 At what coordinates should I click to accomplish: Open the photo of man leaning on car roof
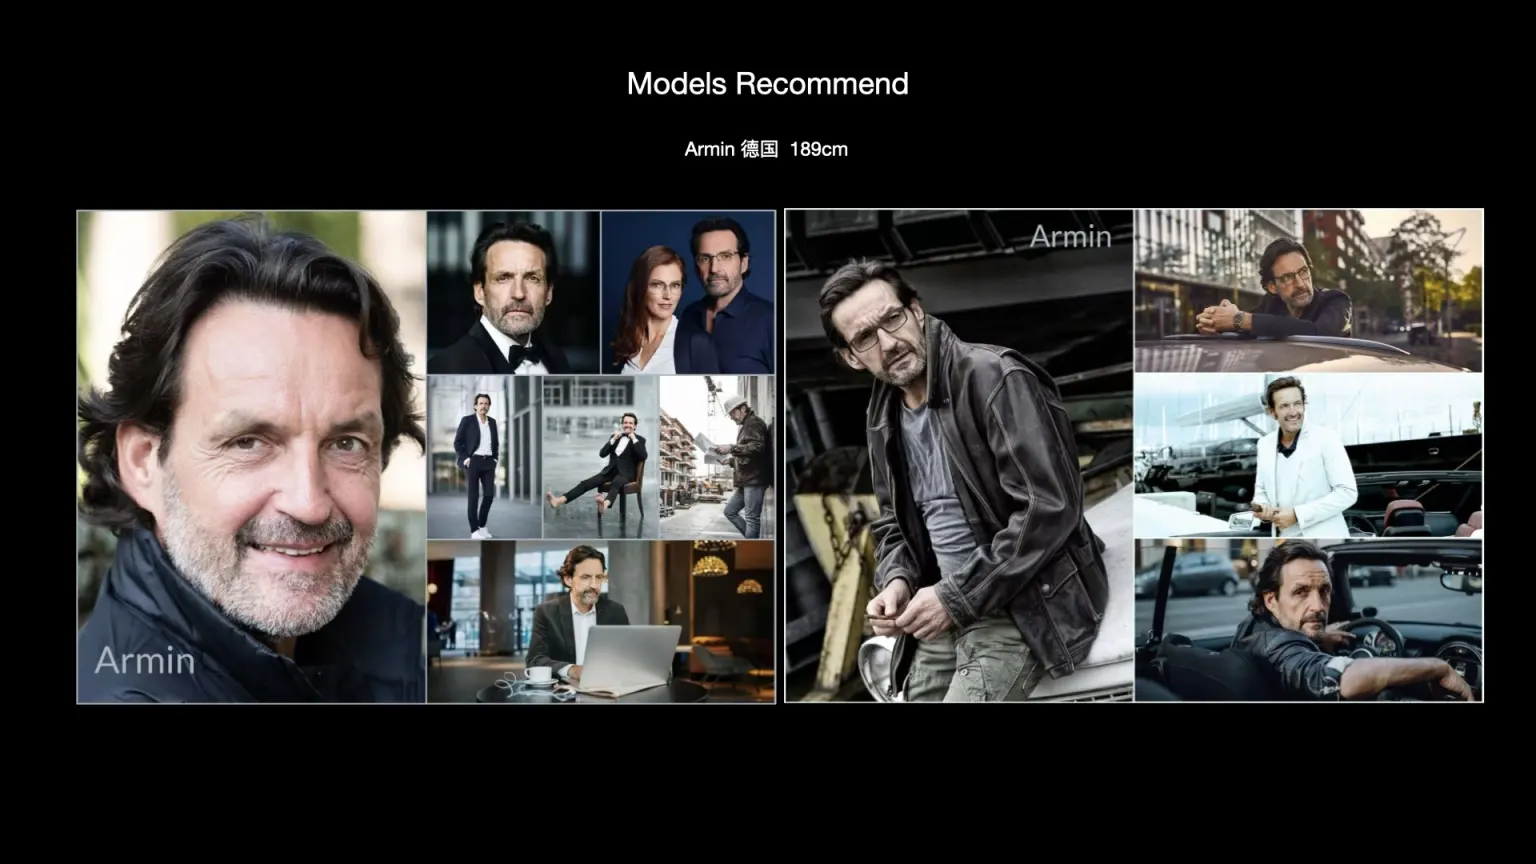tap(1308, 290)
